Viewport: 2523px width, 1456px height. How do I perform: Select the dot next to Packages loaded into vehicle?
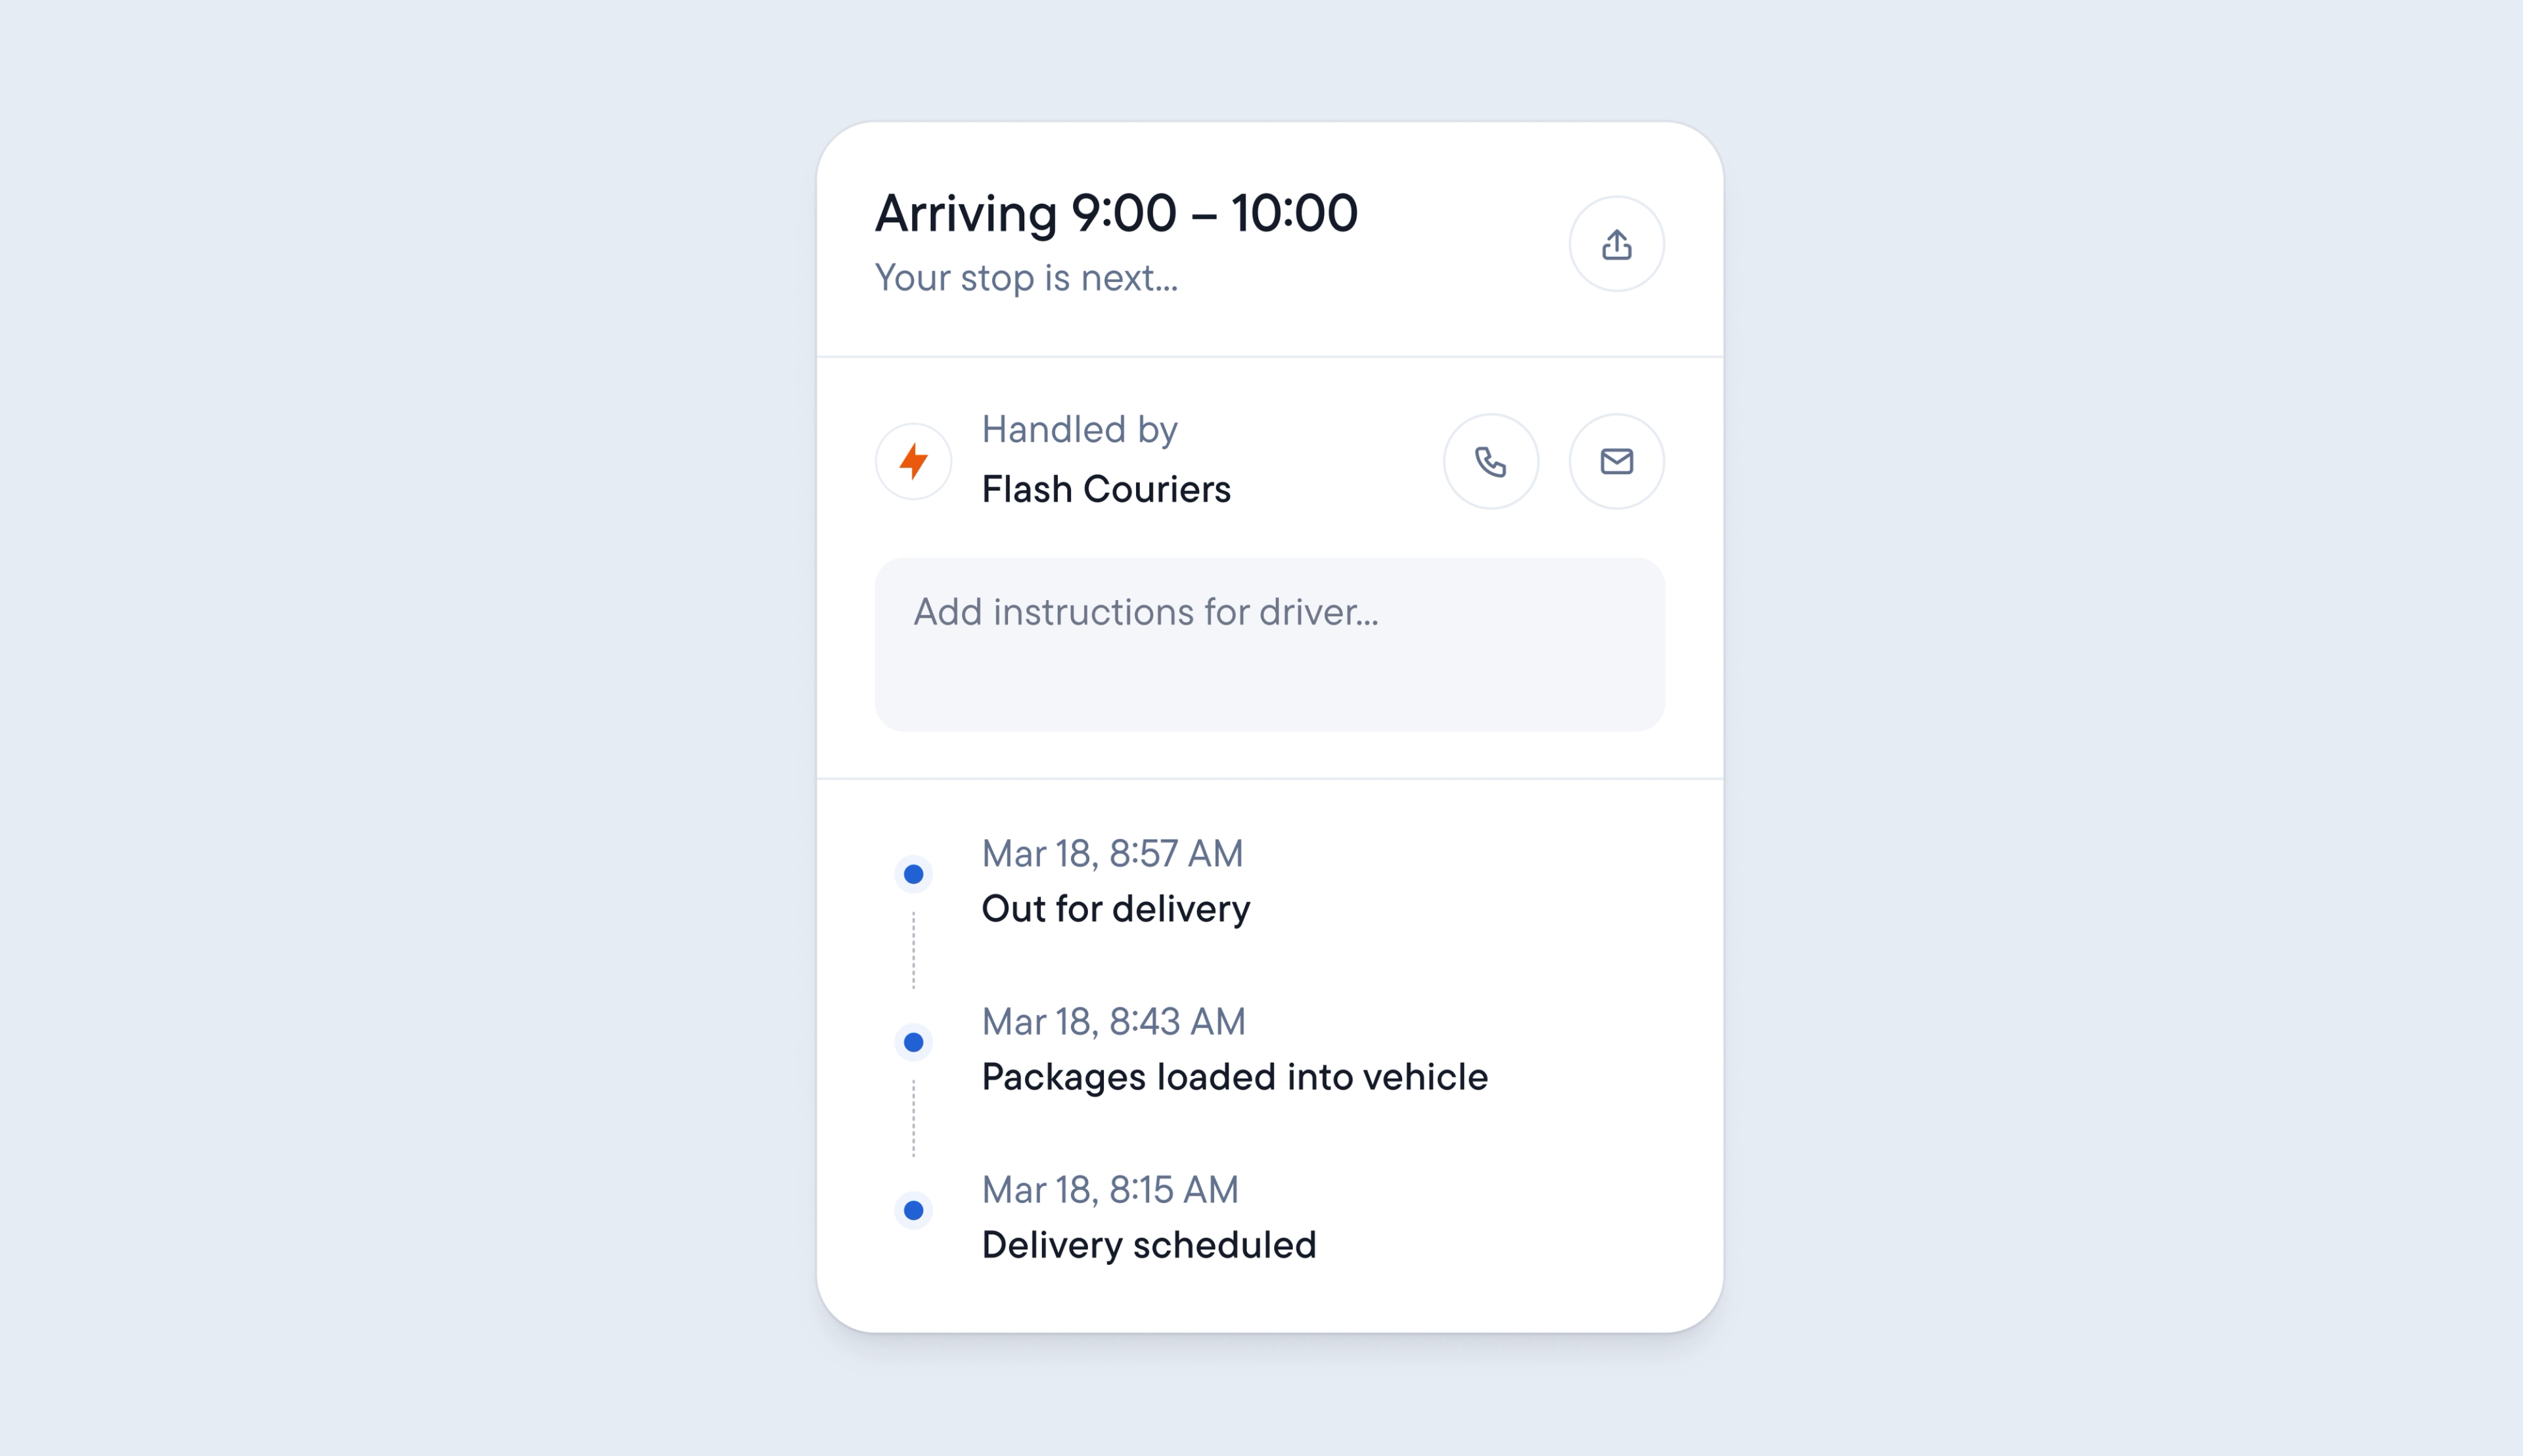pos(913,1041)
